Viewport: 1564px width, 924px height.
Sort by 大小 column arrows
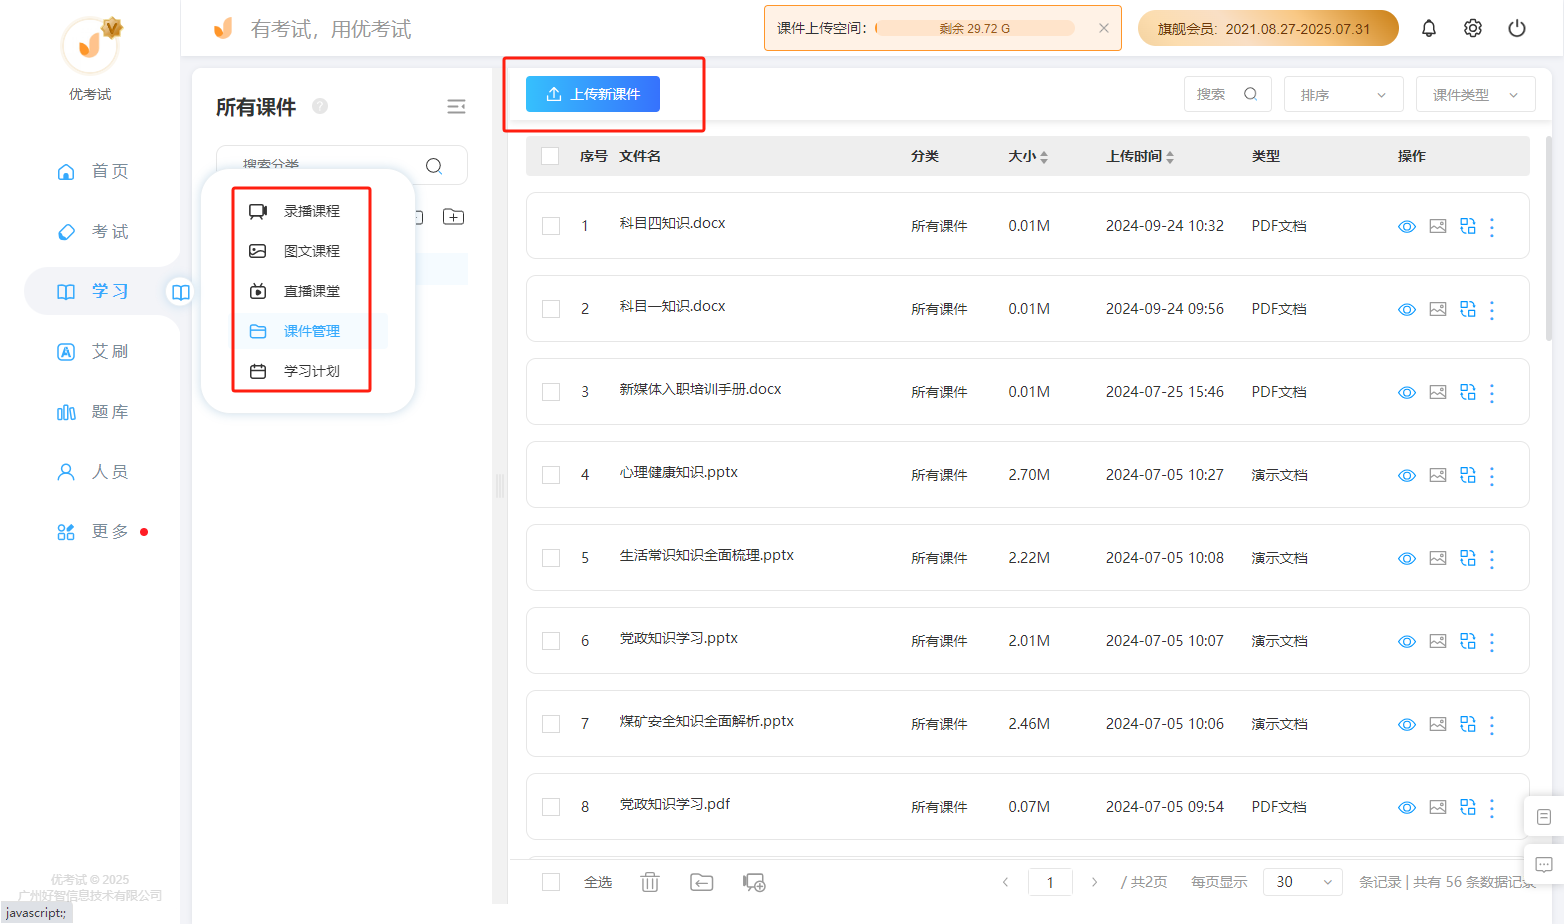[x=1044, y=157]
